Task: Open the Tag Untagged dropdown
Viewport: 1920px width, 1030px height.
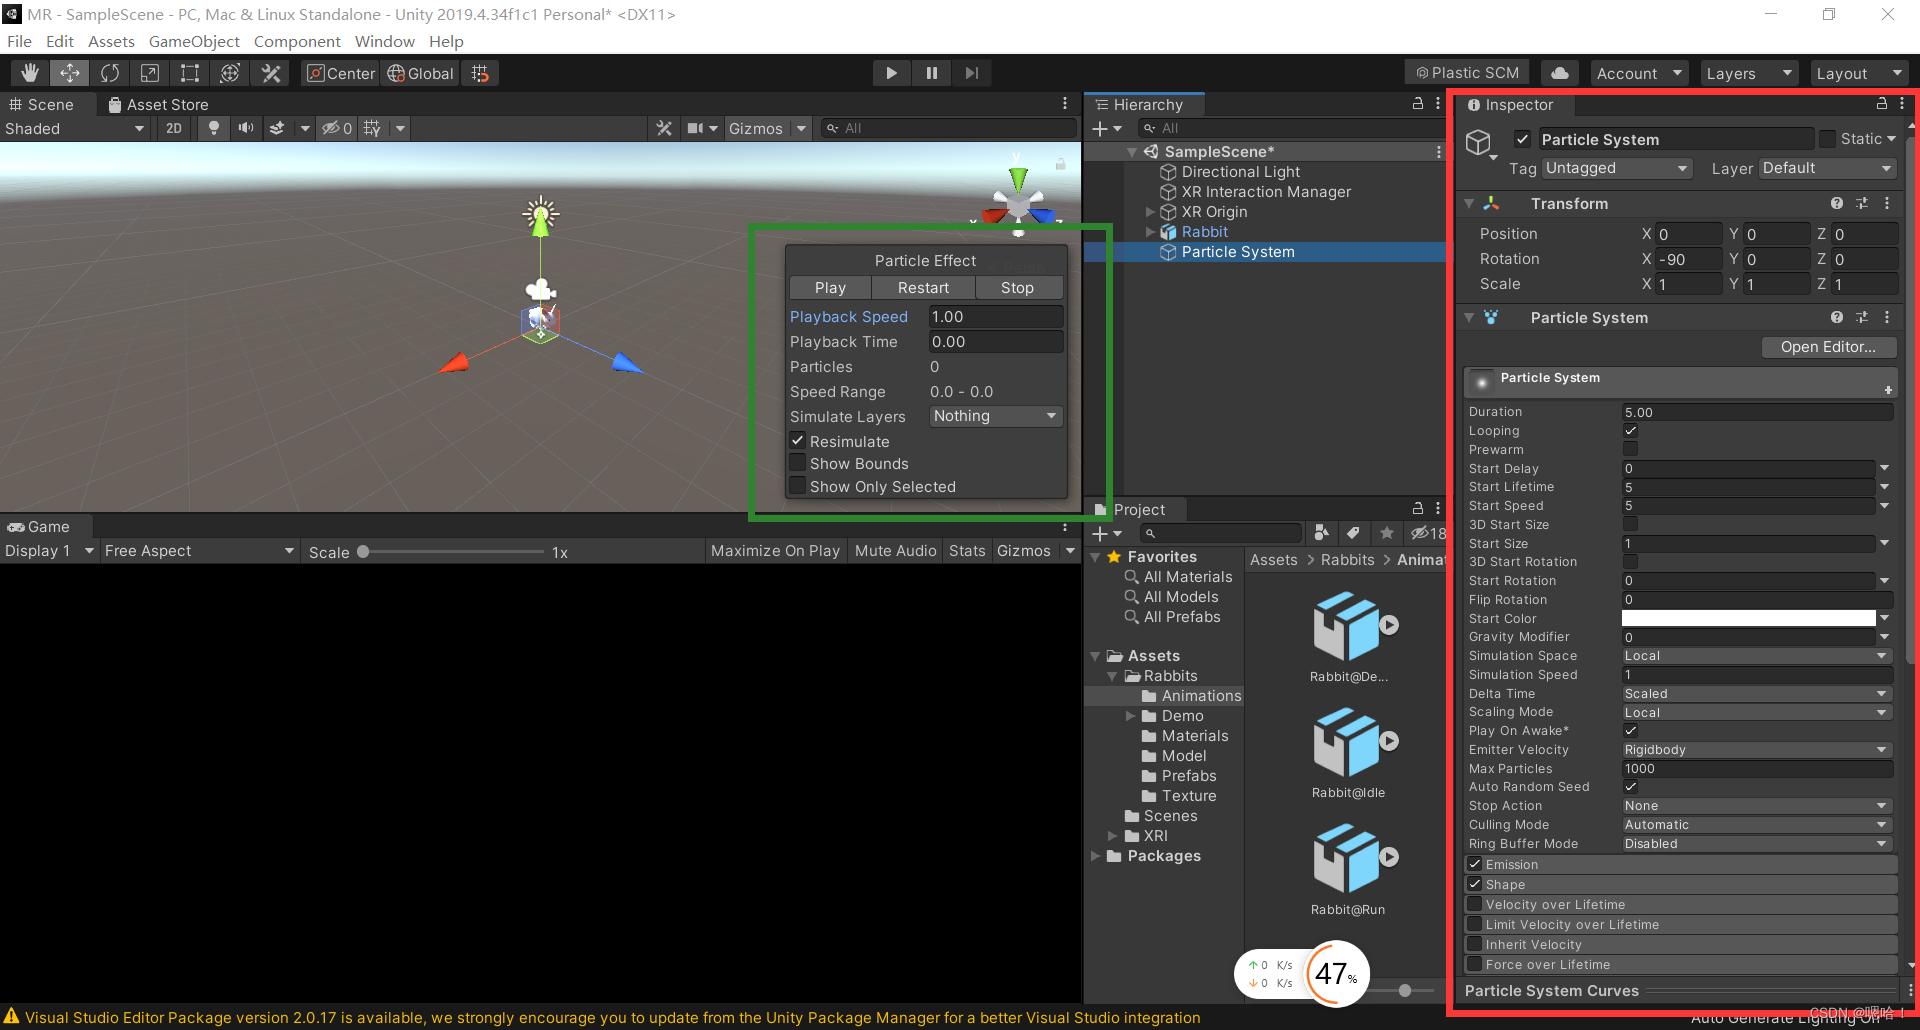Action: [x=1616, y=168]
